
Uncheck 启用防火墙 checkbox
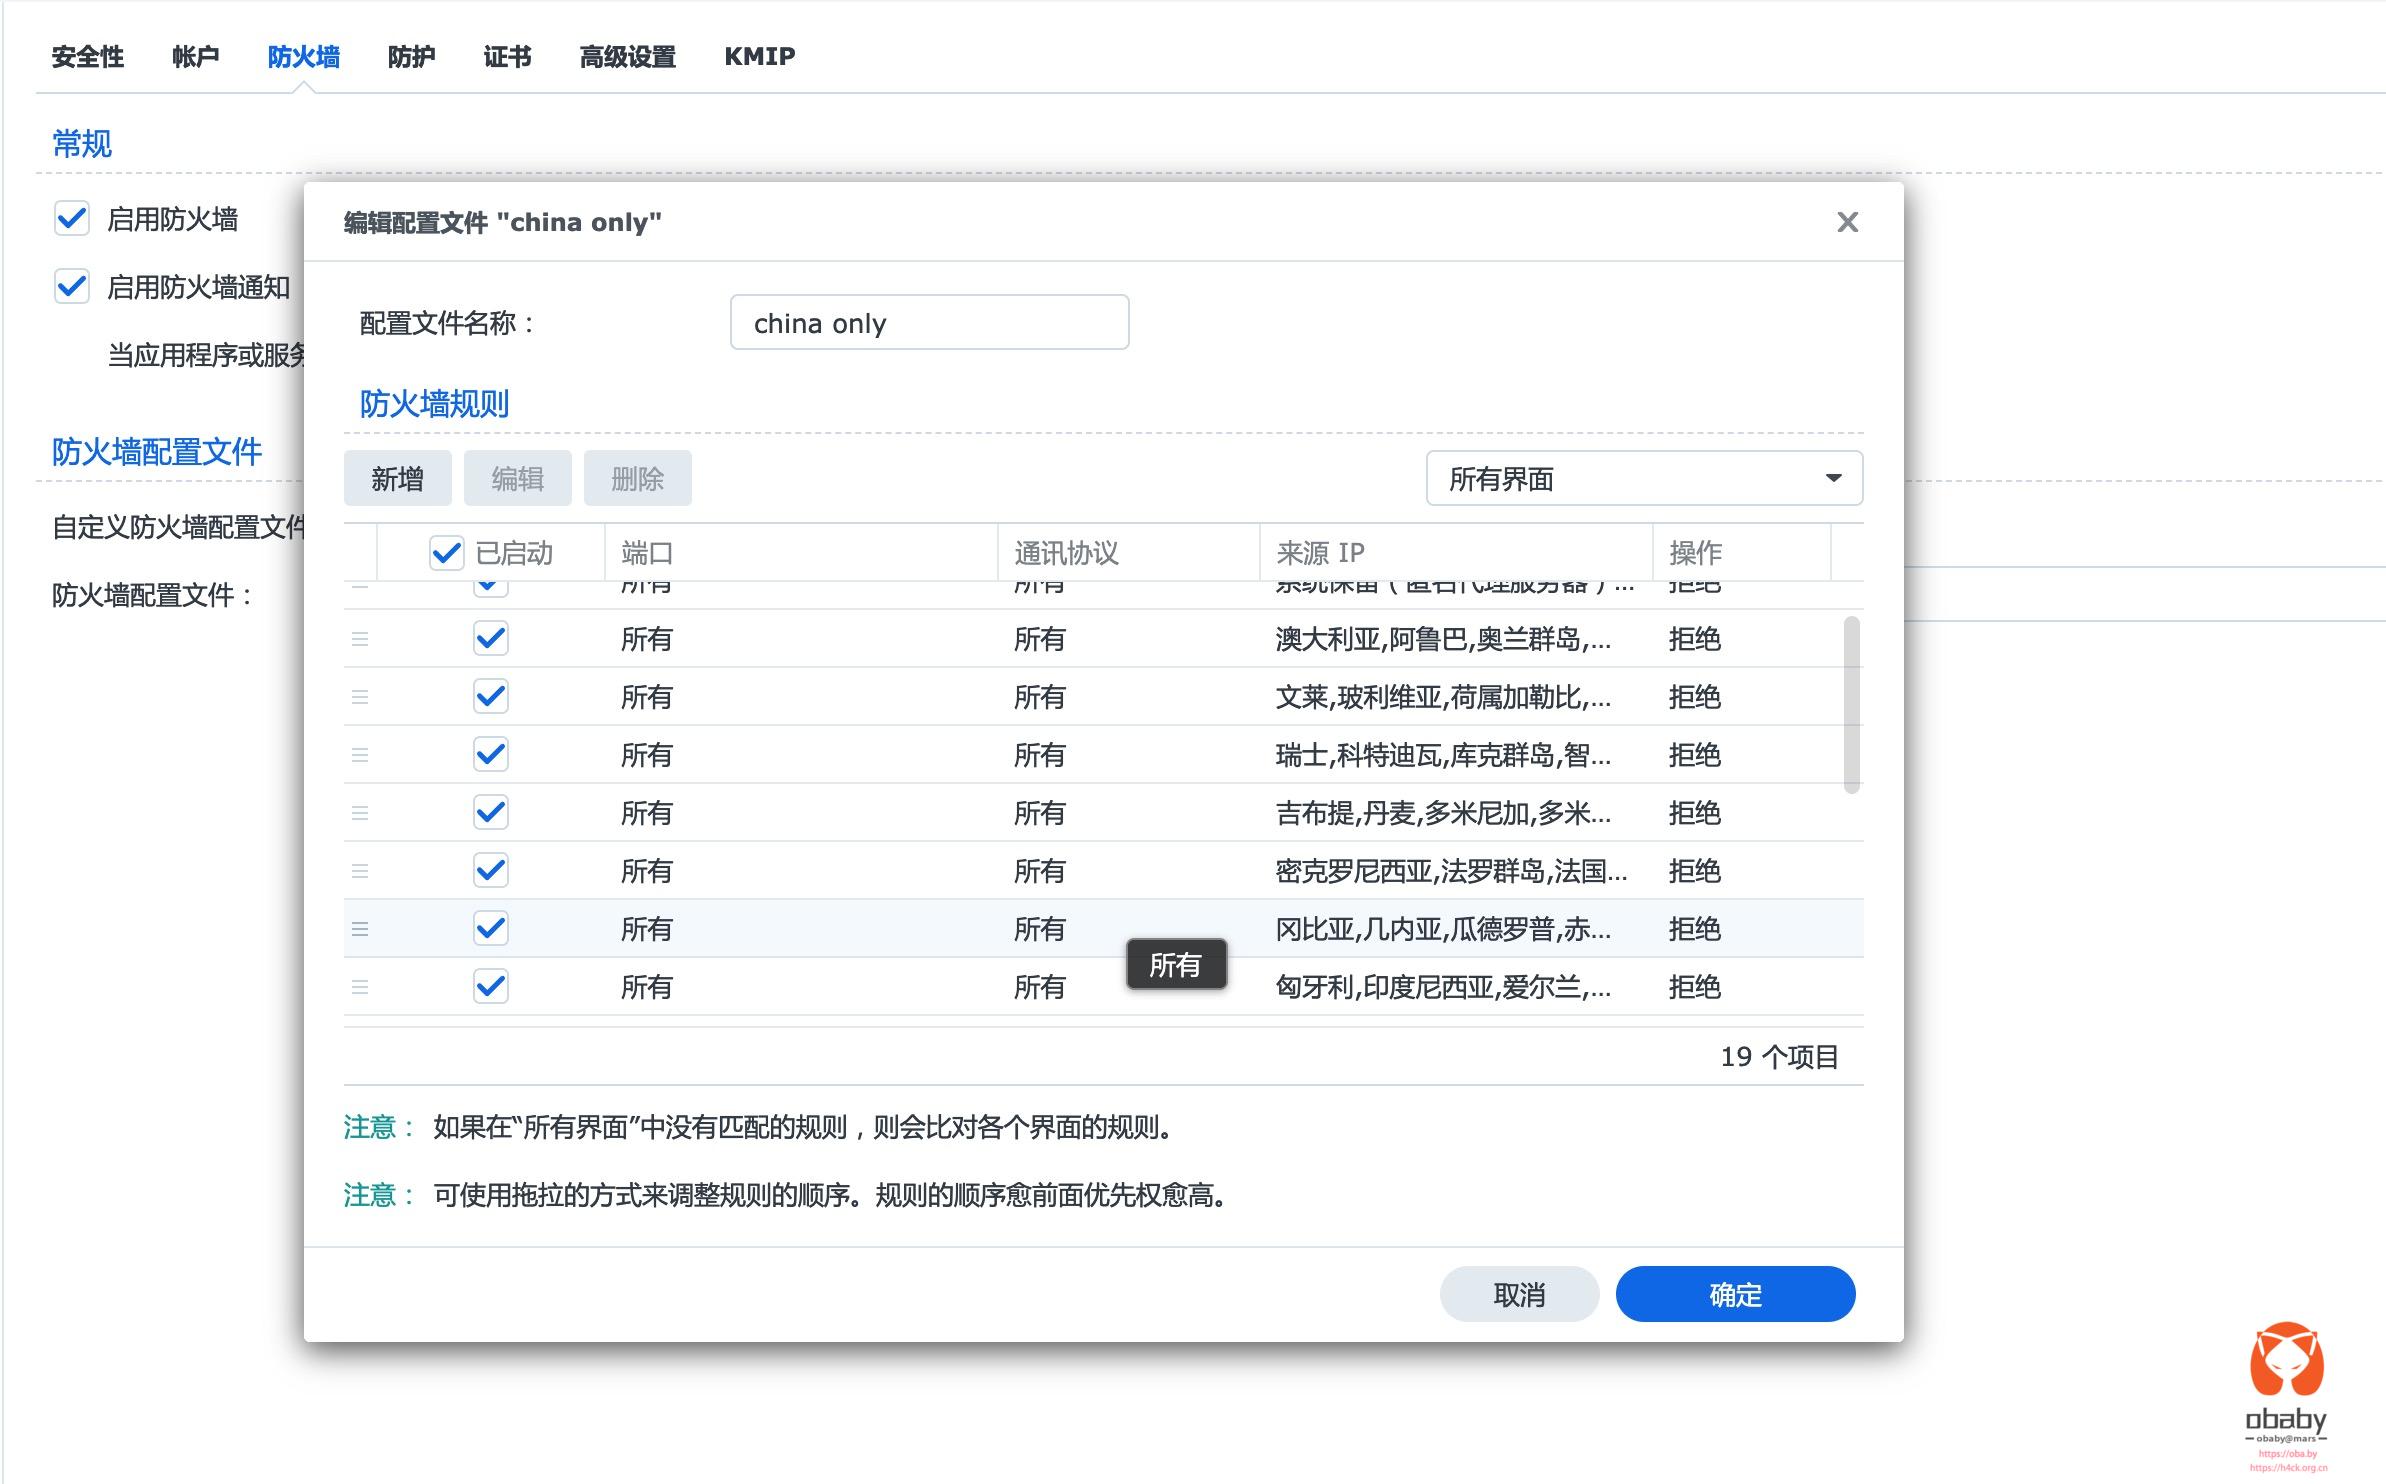[72, 218]
